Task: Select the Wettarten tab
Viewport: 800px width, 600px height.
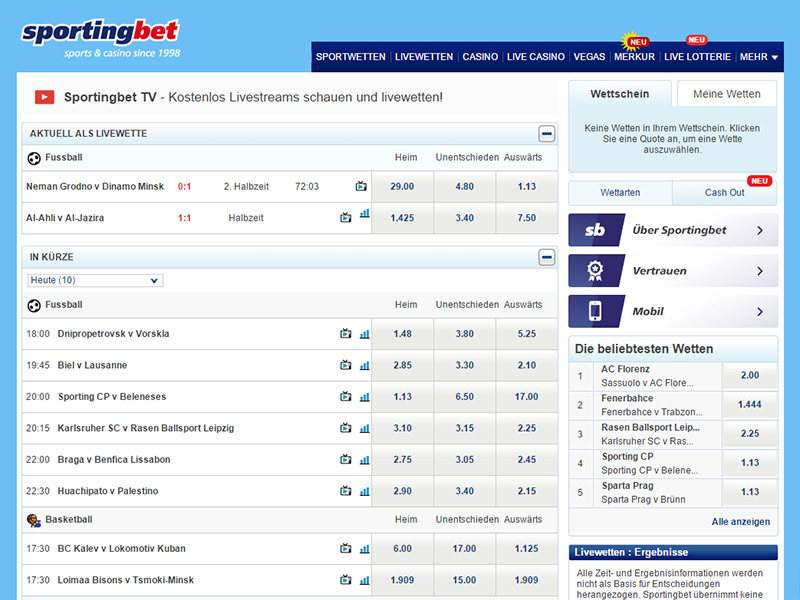Action: pos(620,193)
